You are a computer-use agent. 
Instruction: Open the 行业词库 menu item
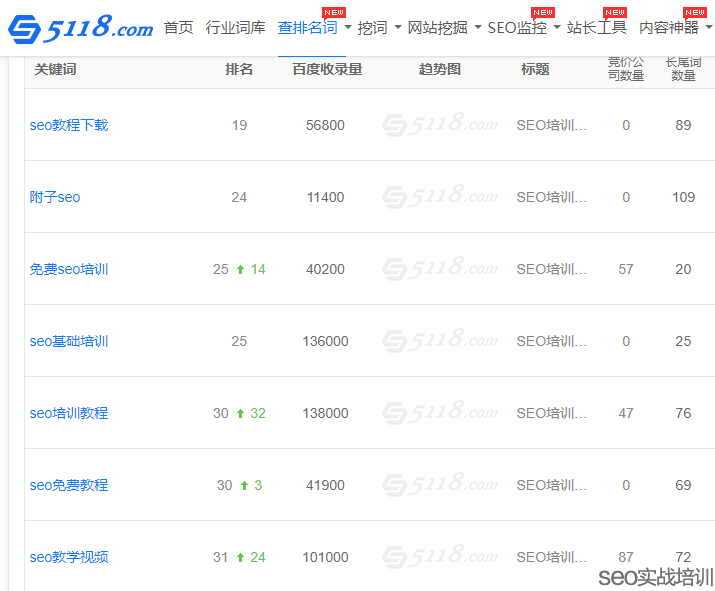(x=236, y=28)
